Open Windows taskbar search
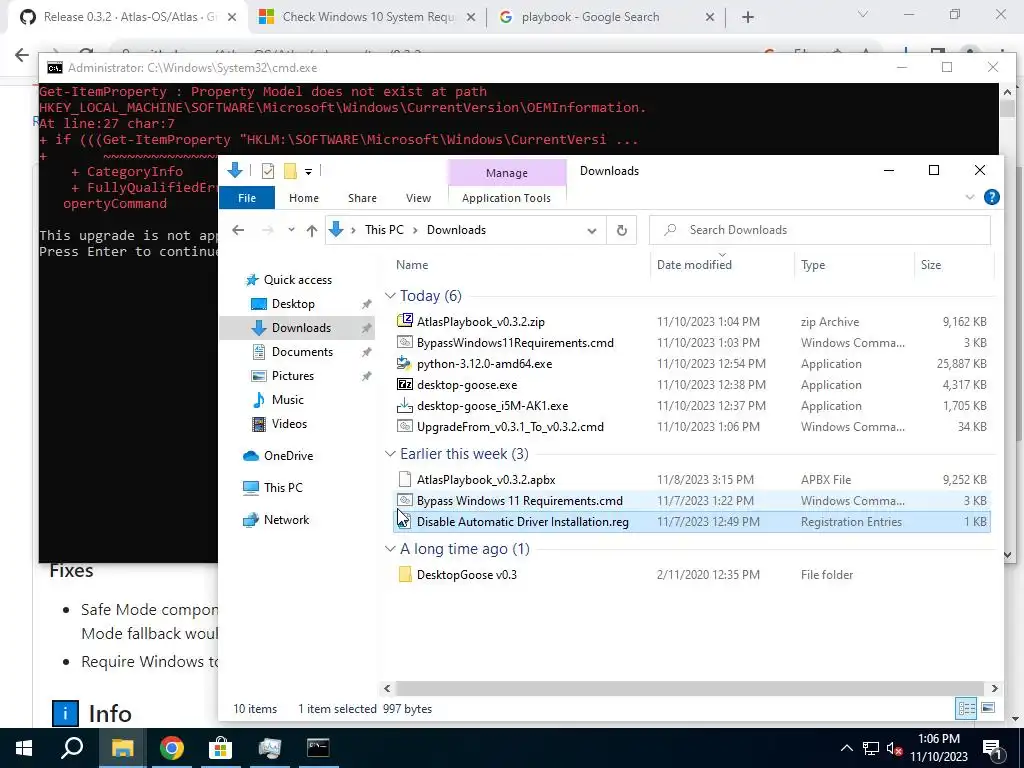The width and height of the screenshot is (1024, 768). tap(72, 748)
